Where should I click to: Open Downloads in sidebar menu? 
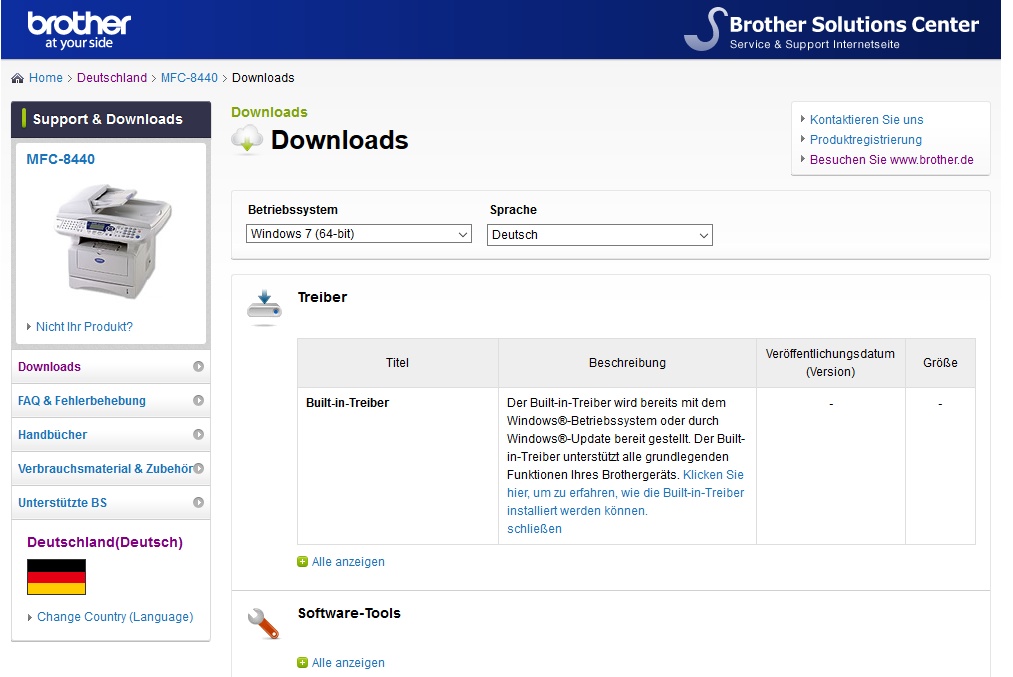(x=111, y=366)
